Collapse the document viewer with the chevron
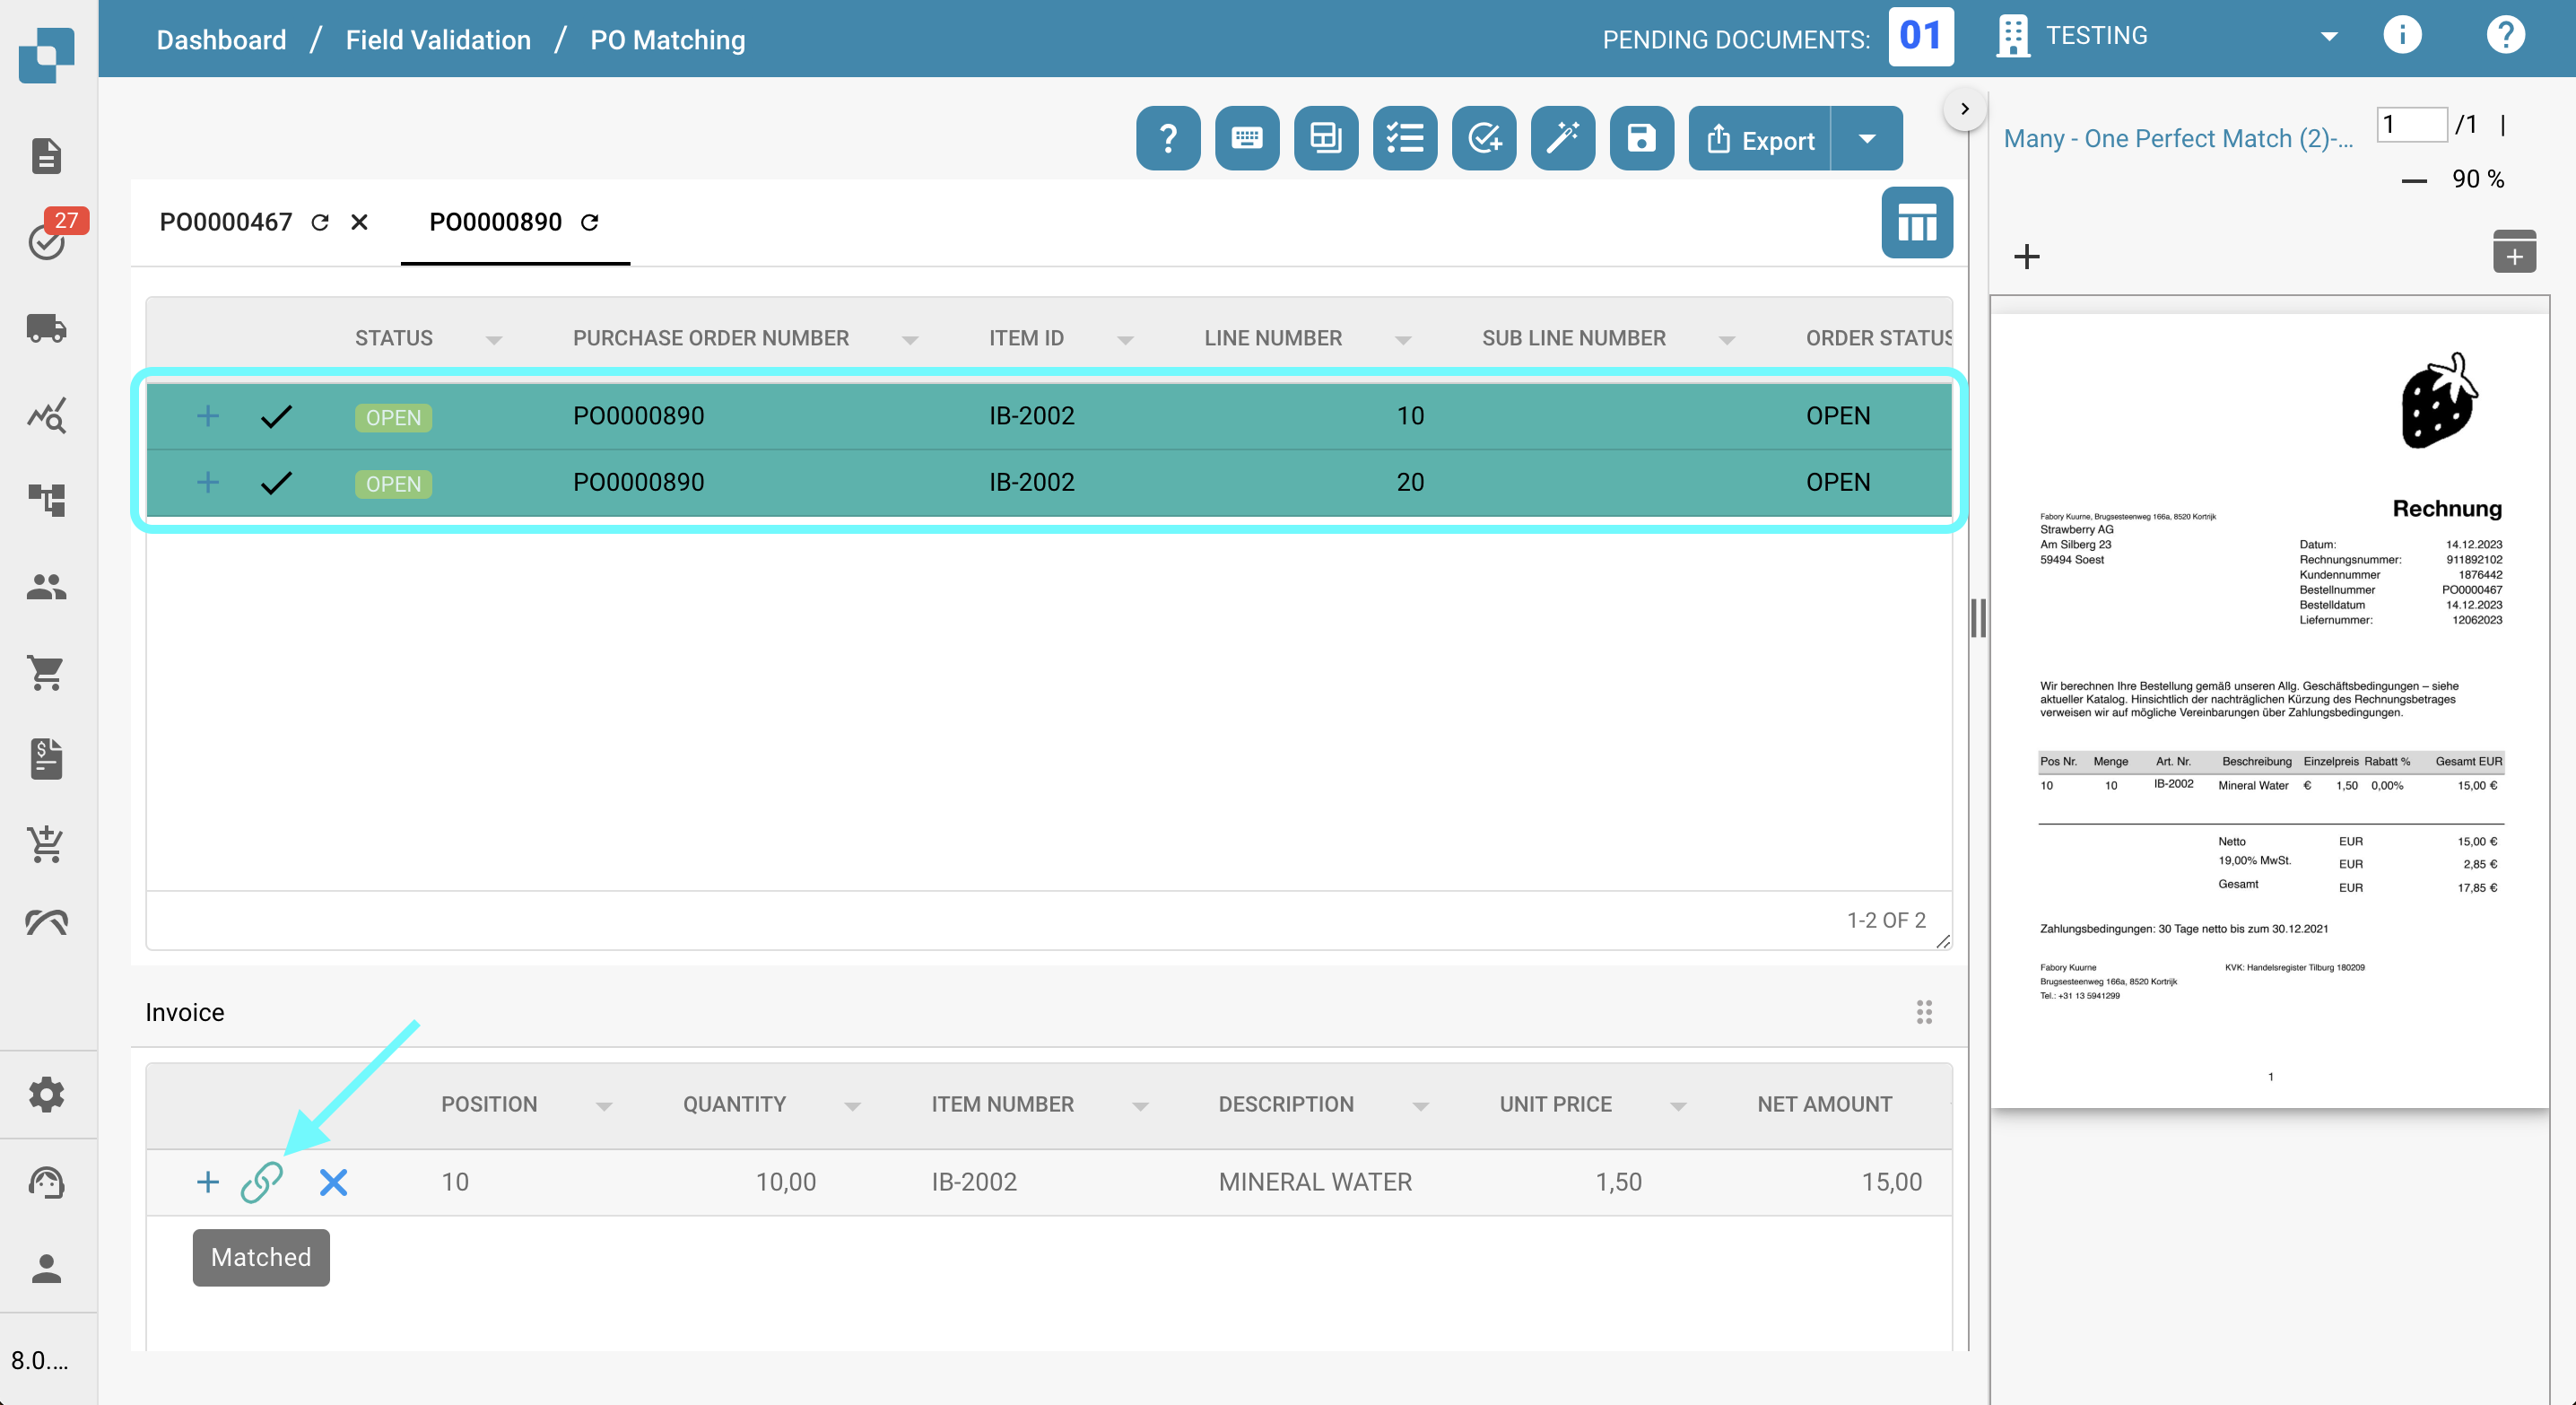The width and height of the screenshot is (2576, 1405). coord(1964,109)
